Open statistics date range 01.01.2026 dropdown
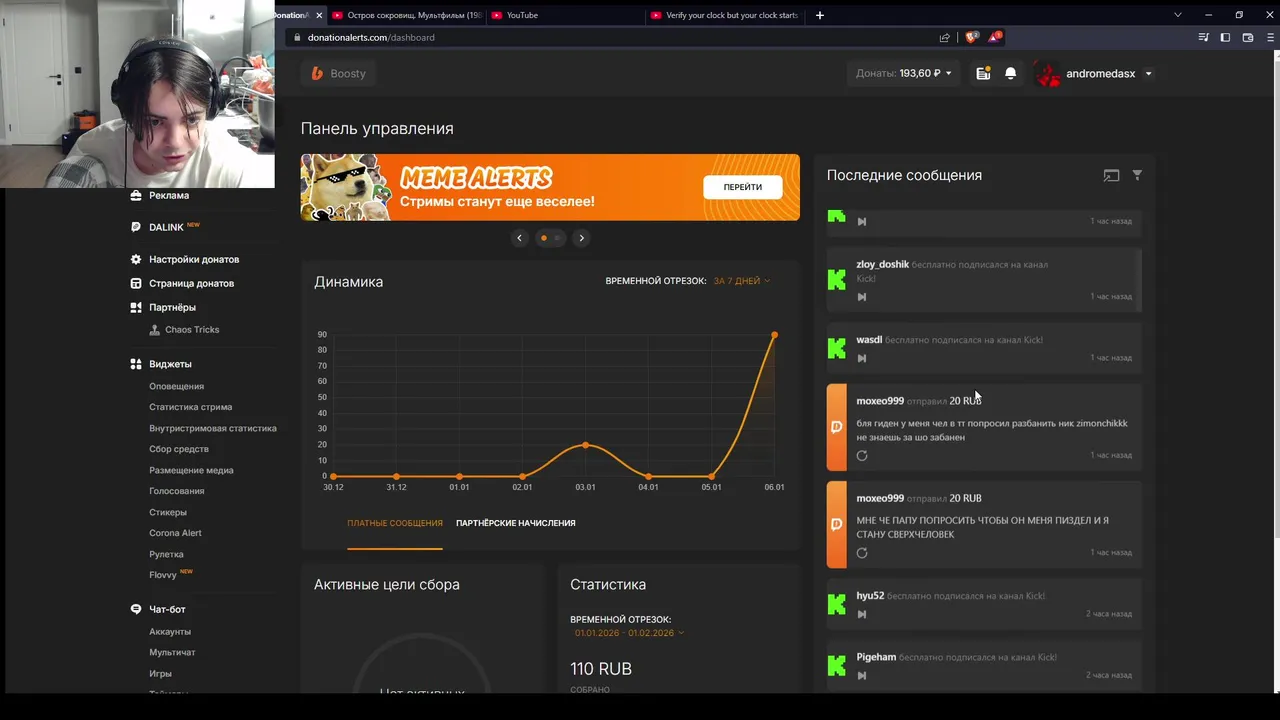The height and width of the screenshot is (720, 1280). point(629,633)
